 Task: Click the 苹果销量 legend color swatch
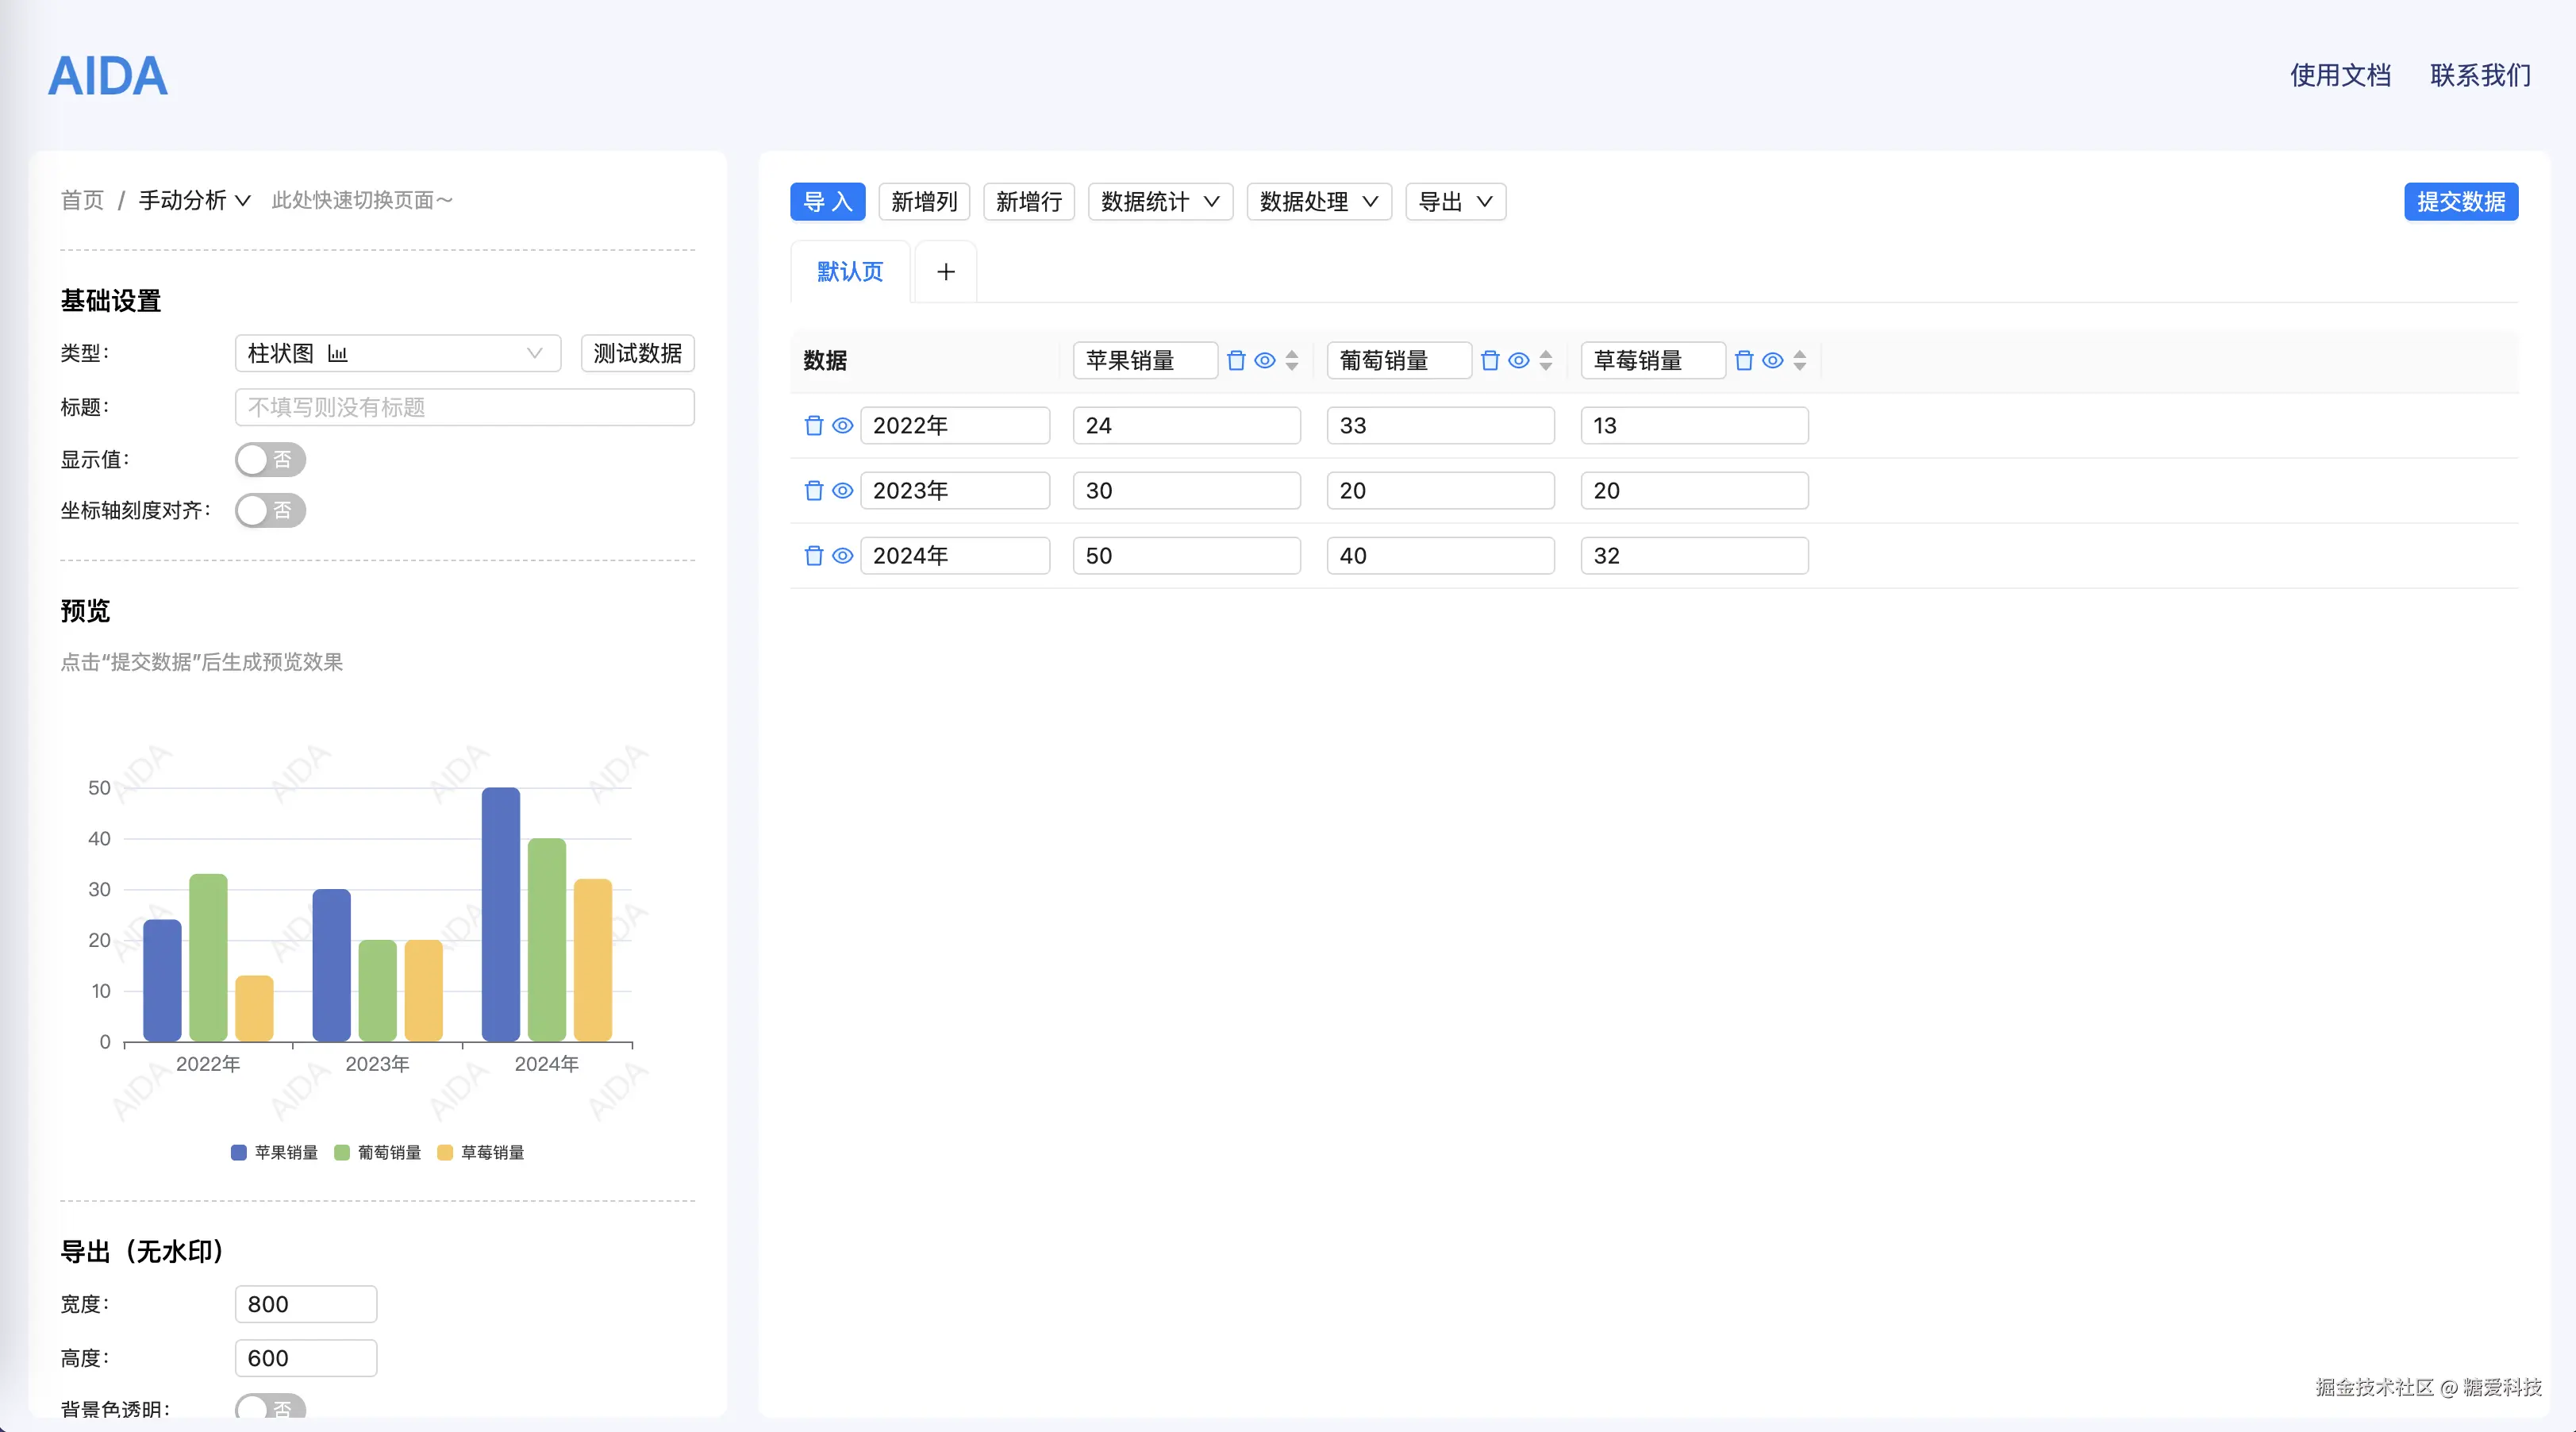click(x=239, y=1153)
